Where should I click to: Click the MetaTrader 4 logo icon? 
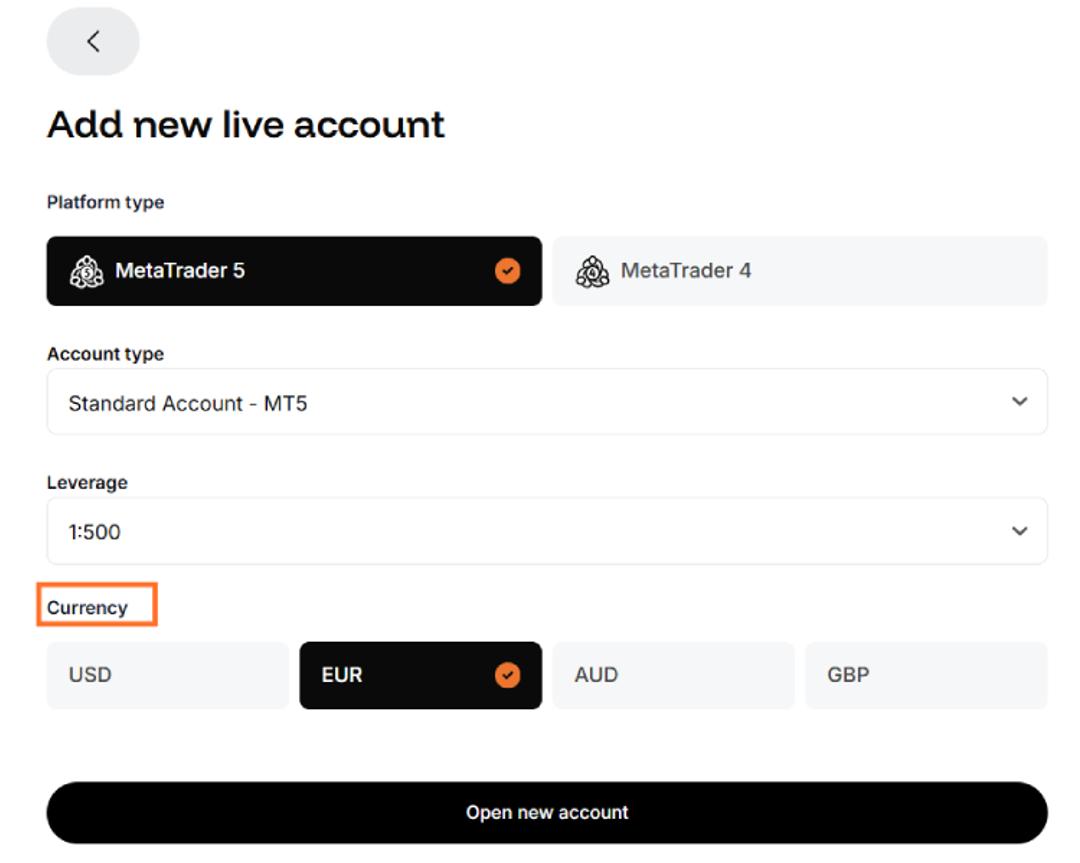[592, 271]
